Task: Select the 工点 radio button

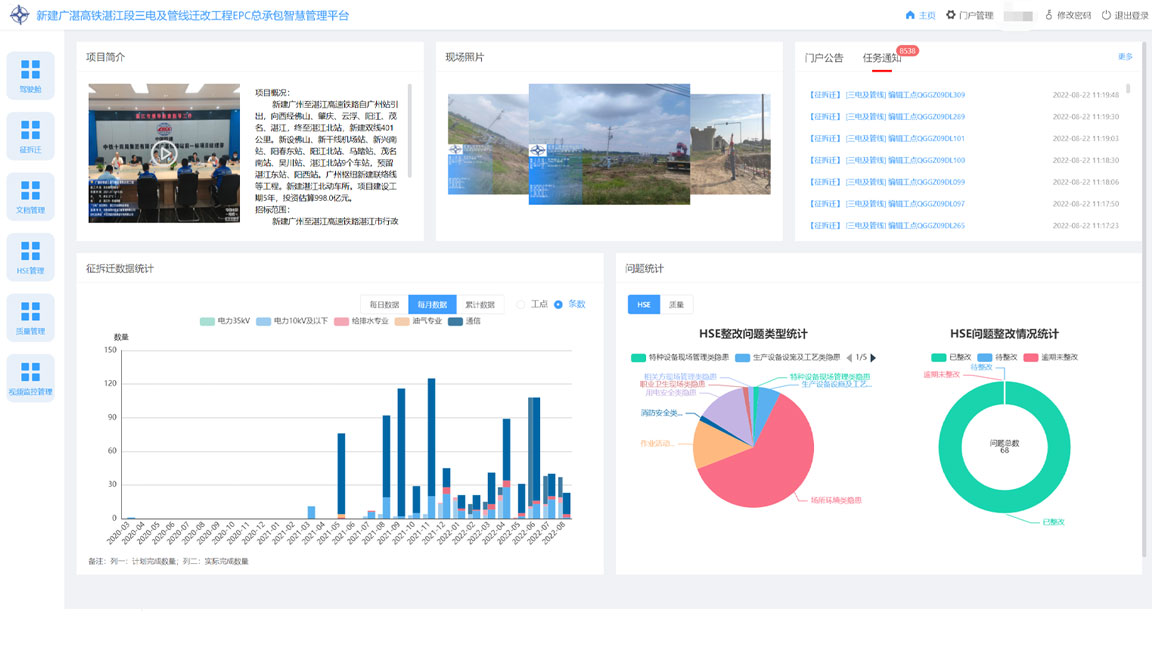Action: pos(521,304)
